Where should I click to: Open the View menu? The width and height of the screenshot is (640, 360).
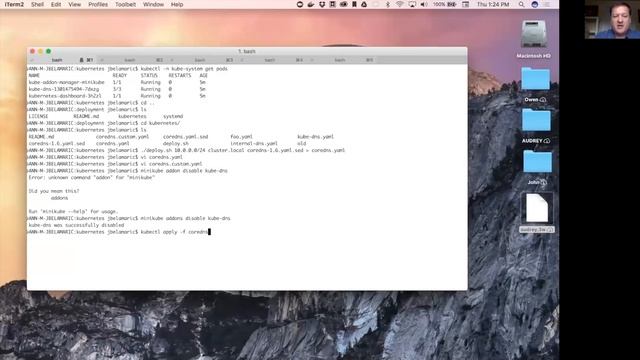click(x=74, y=4)
